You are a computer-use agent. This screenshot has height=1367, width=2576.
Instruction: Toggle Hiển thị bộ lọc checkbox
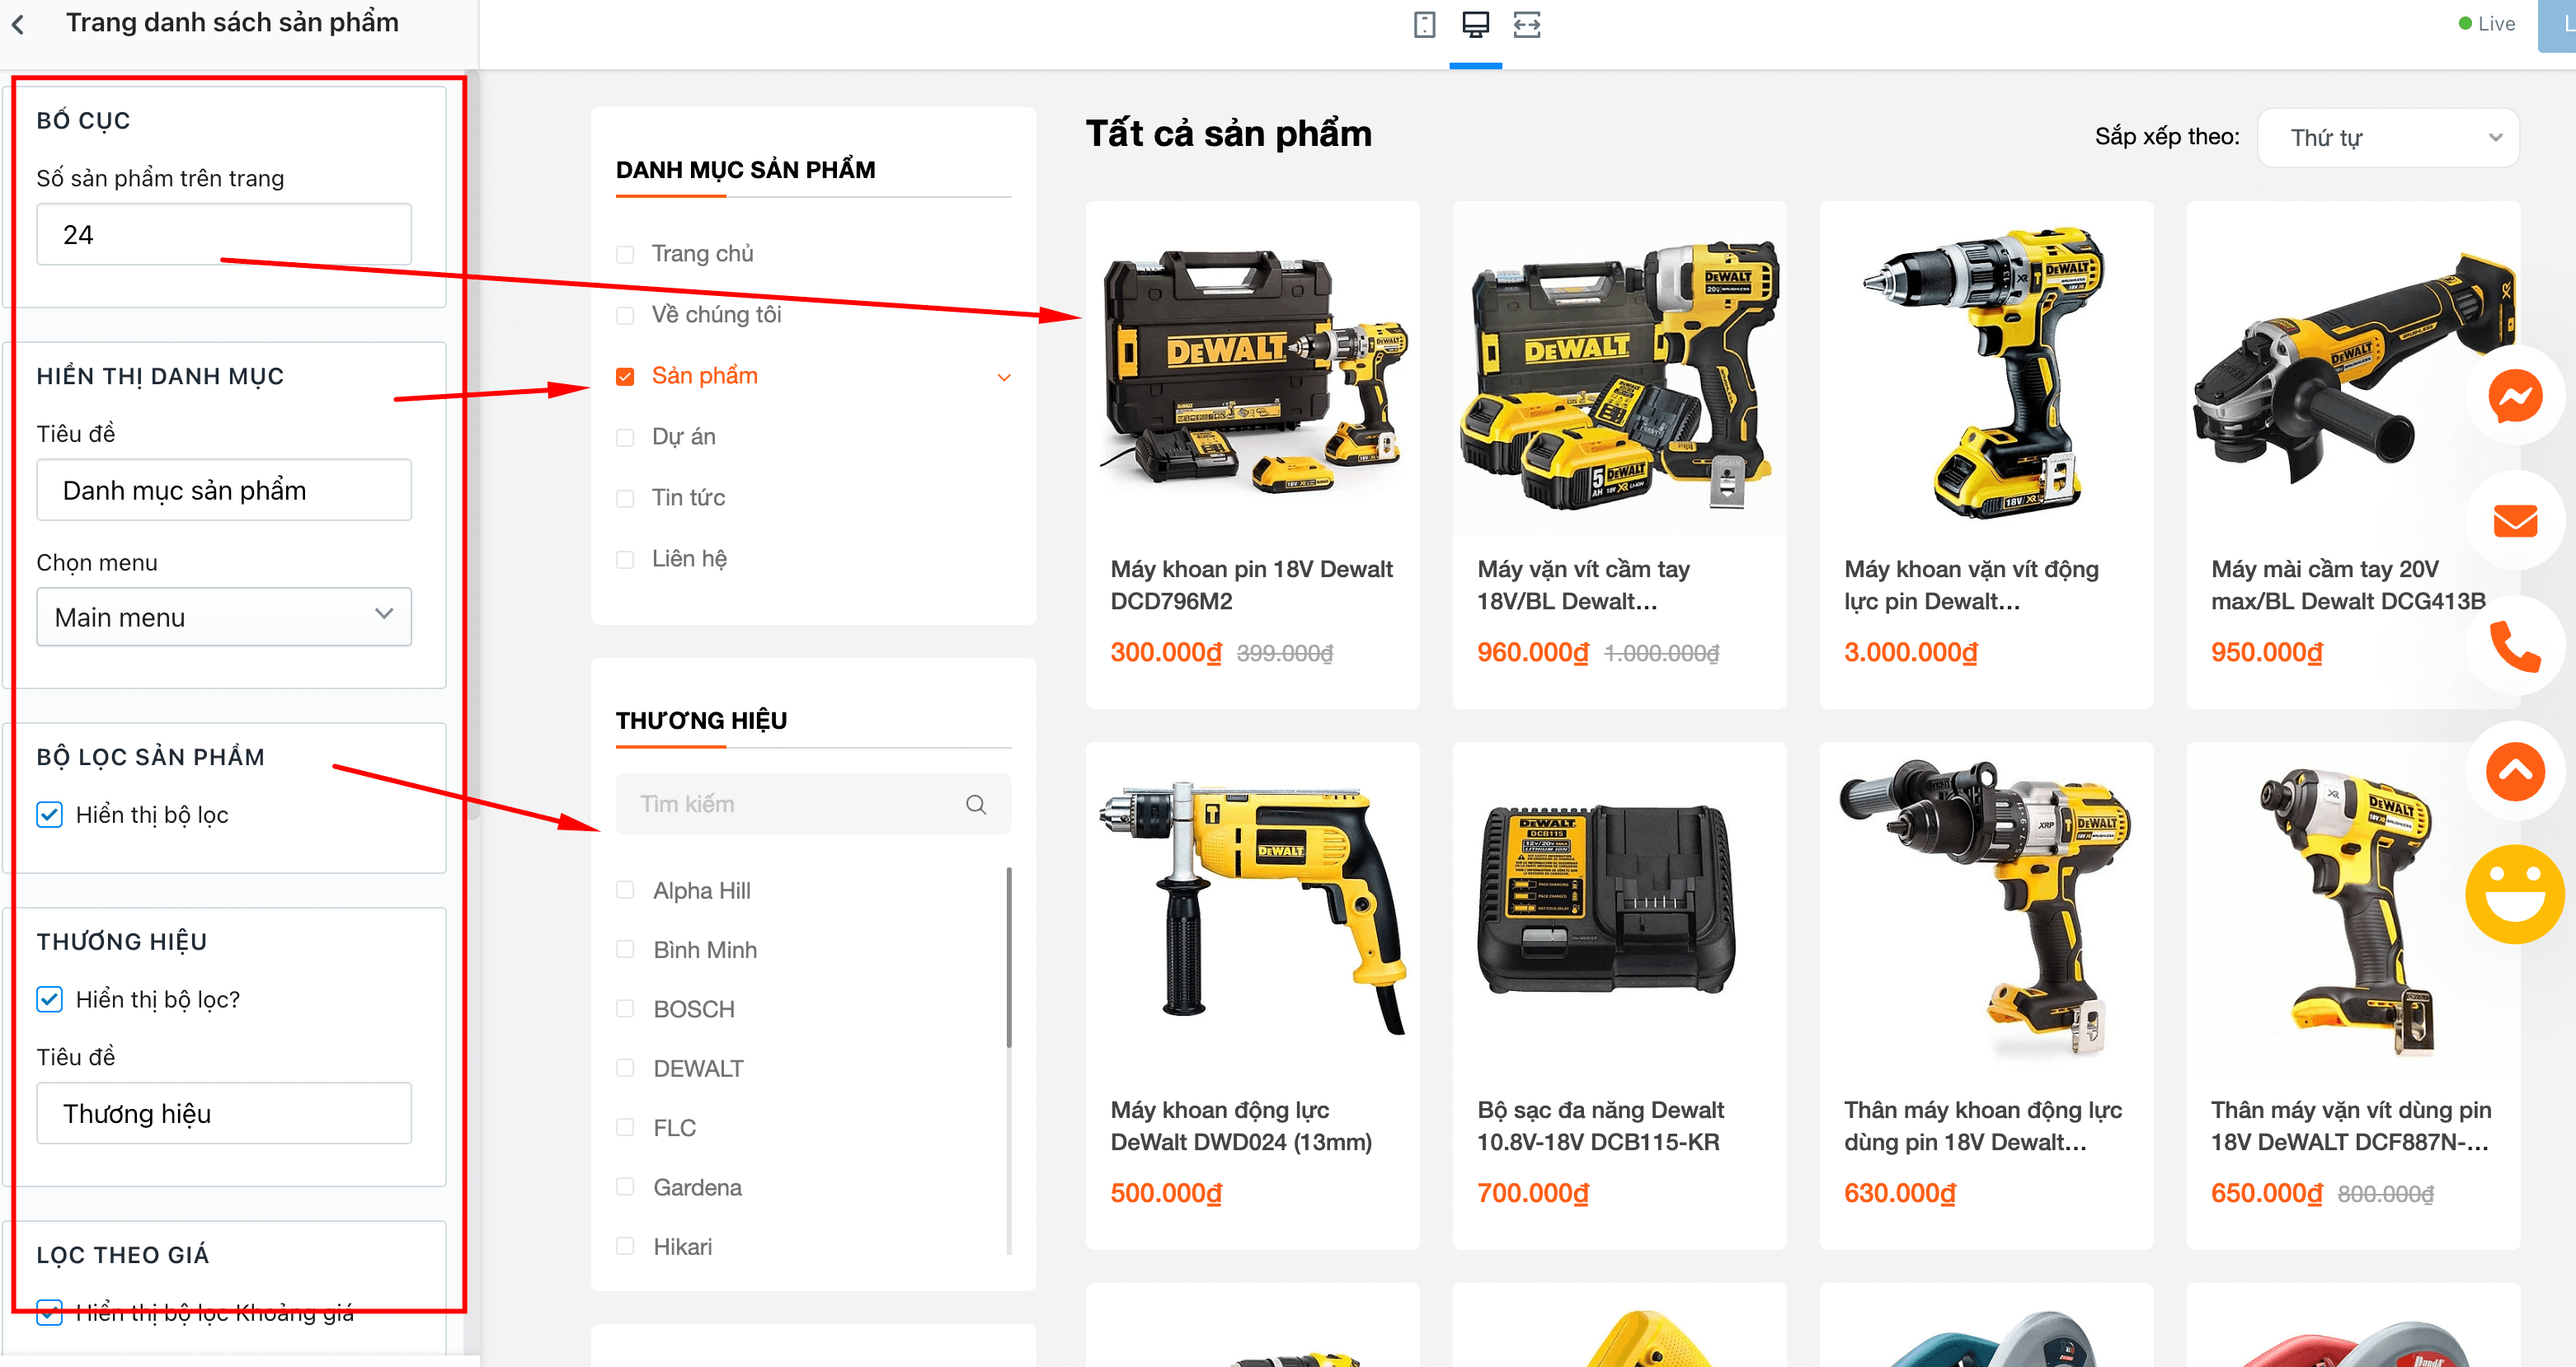pyautogui.click(x=49, y=815)
